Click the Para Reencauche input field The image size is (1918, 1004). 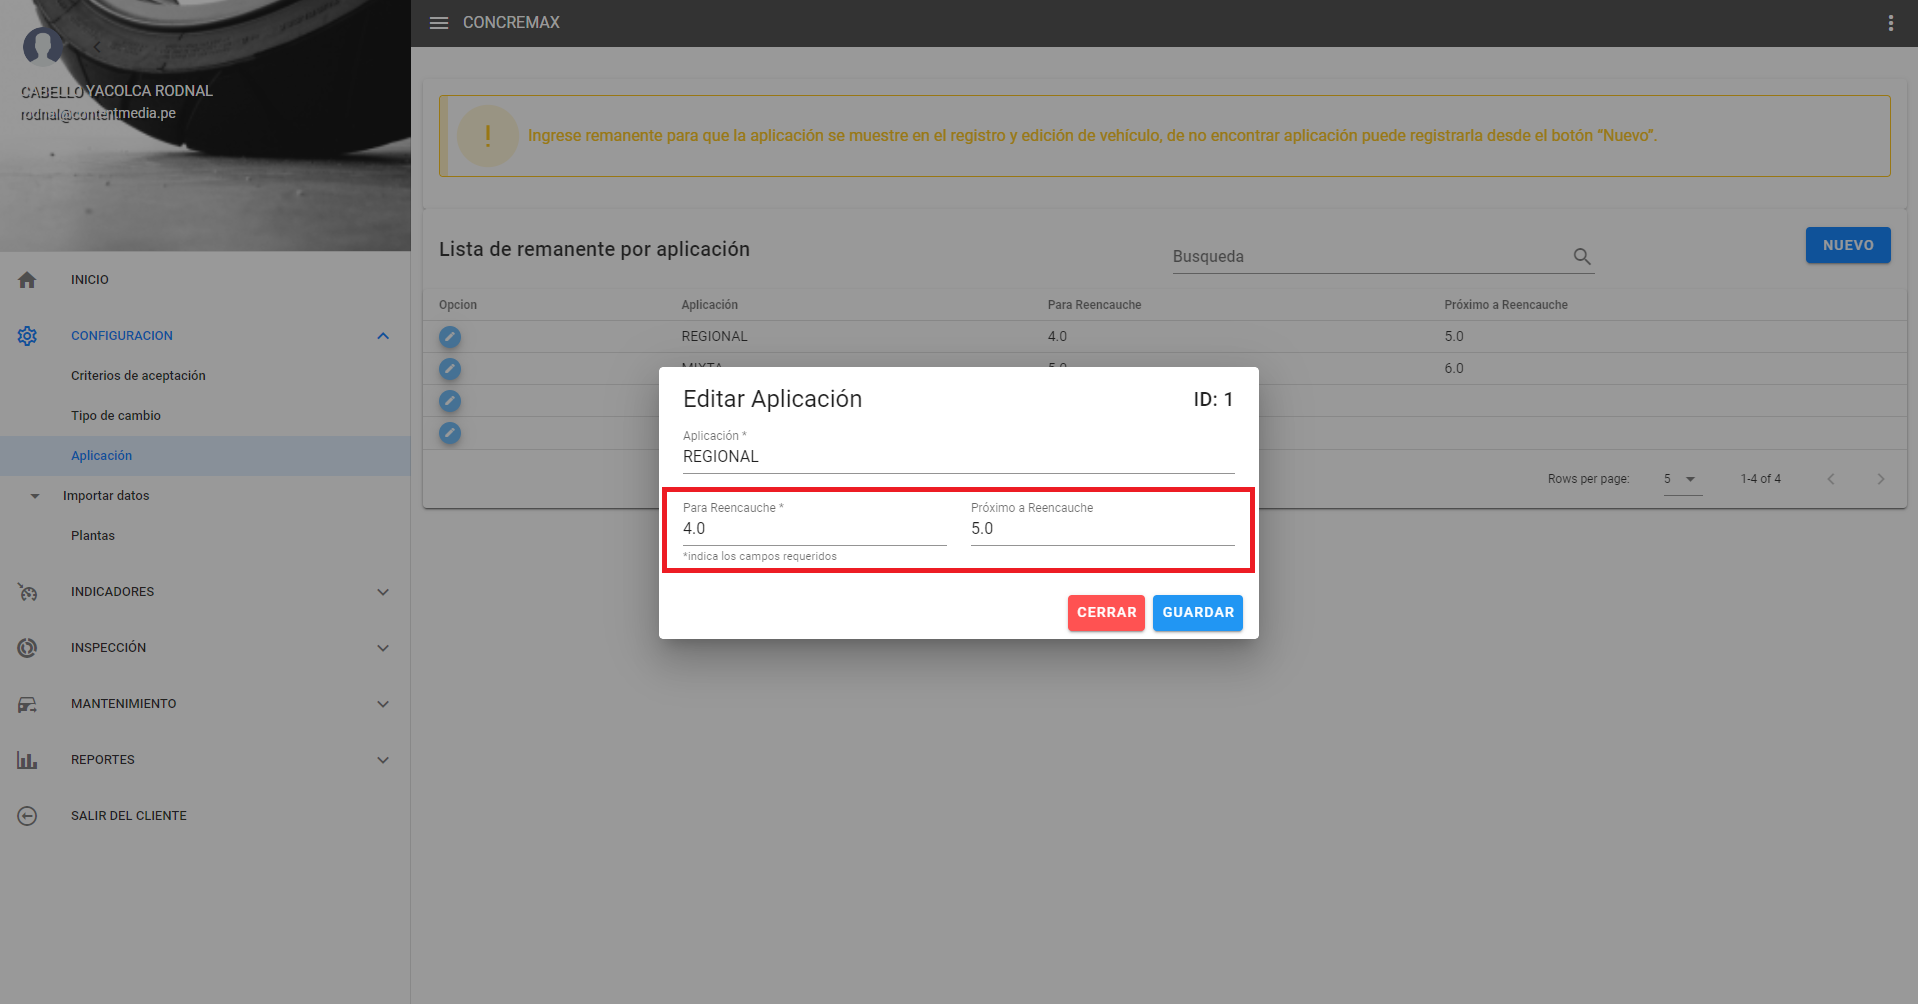point(813,529)
